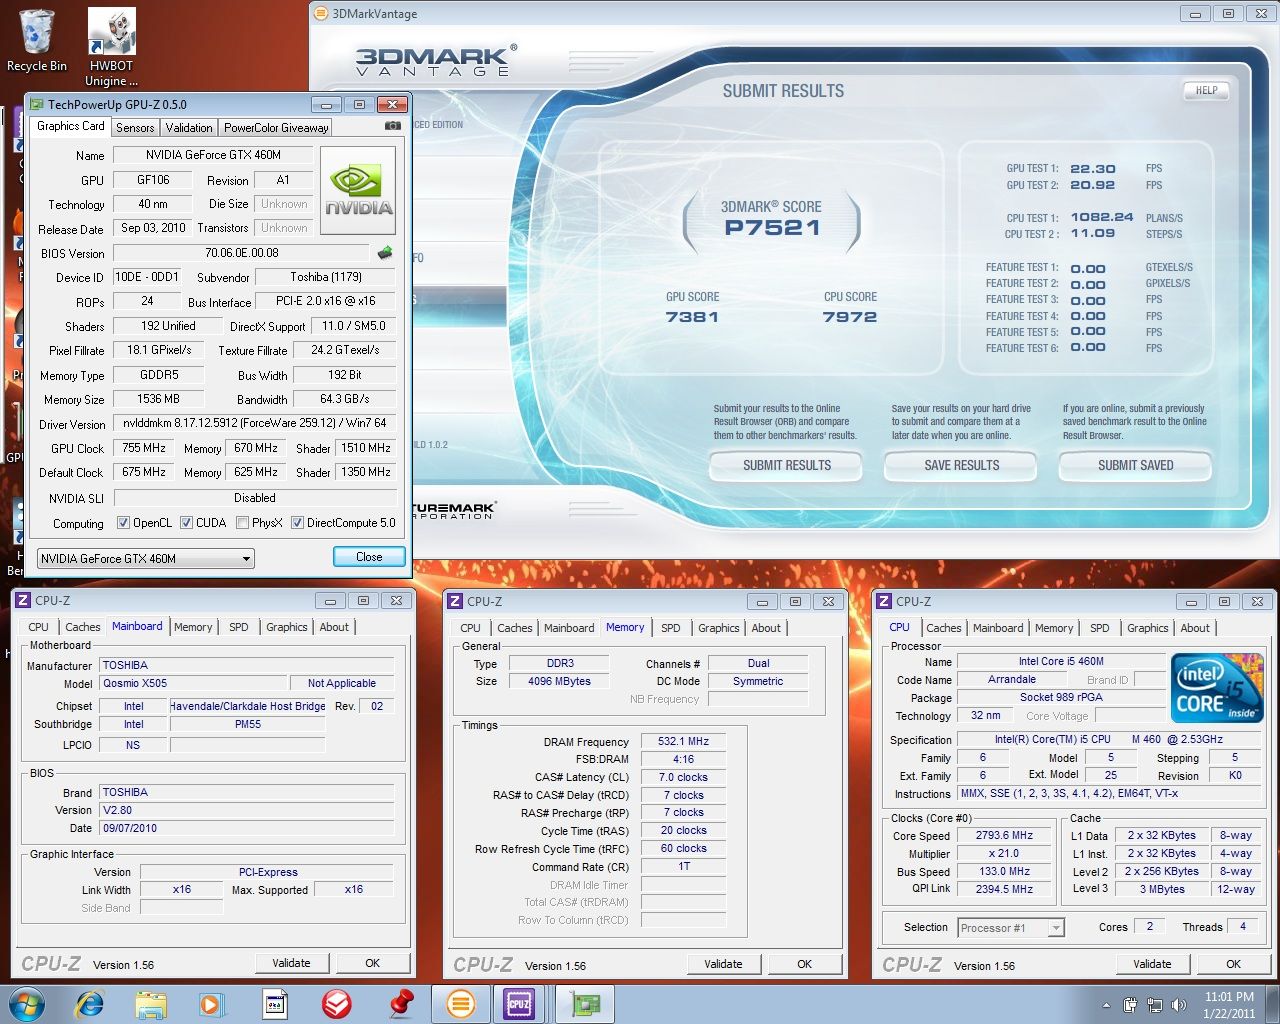
Task: Click the document app icon on the taskbar
Action: [x=275, y=1004]
